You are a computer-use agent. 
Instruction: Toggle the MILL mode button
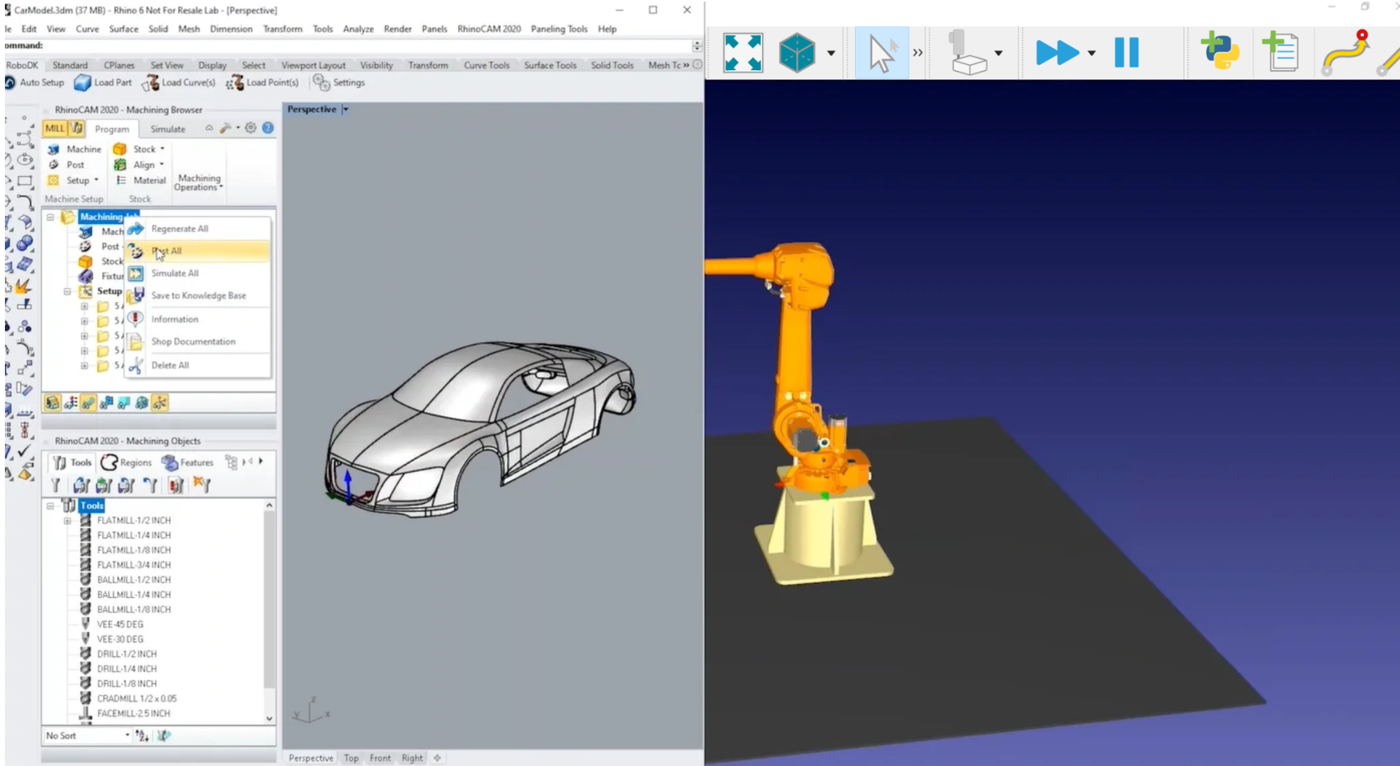pyautogui.click(x=55, y=129)
